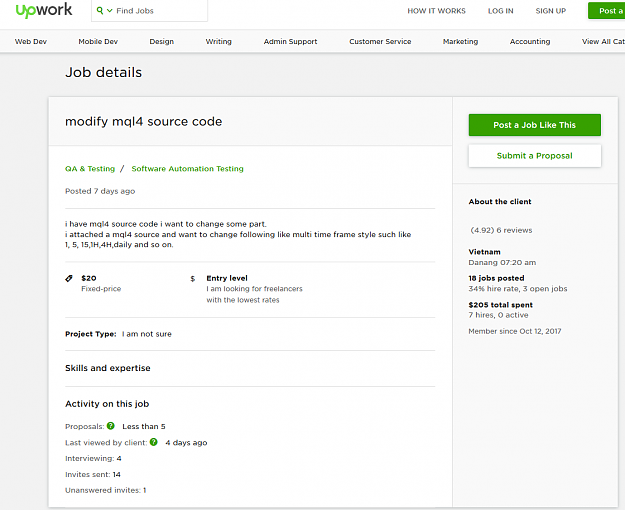This screenshot has height=510, width=625.
Task: Click 'Member since Oct 12, 2017' text
Action: pyautogui.click(x=515, y=331)
